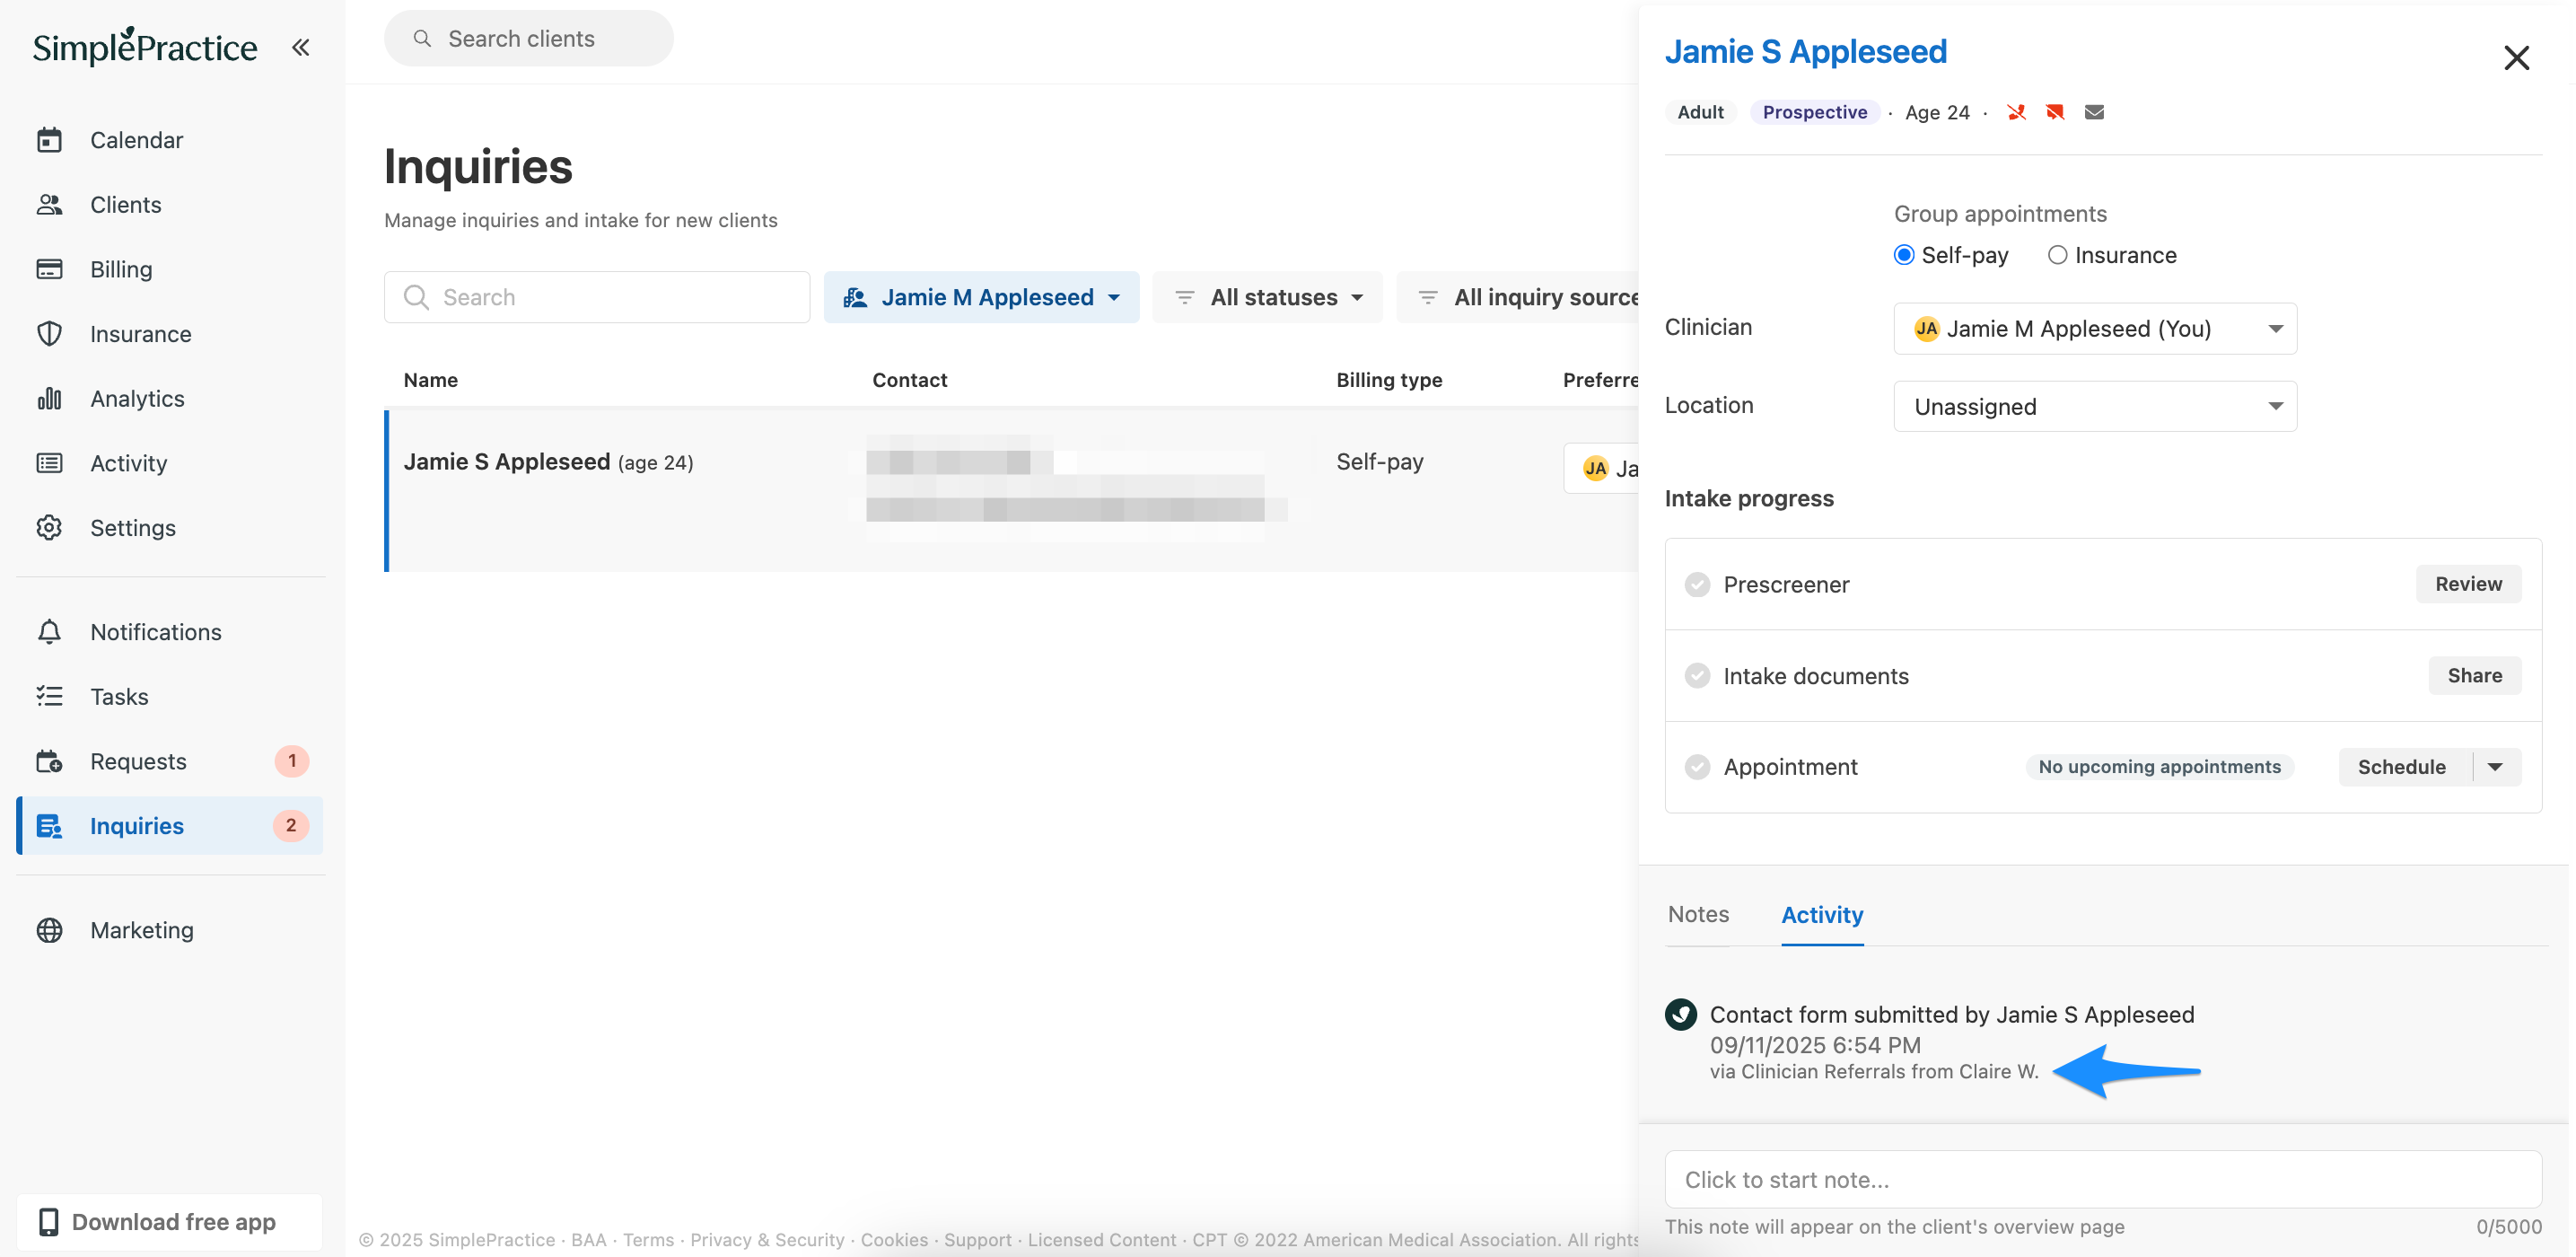Image resolution: width=2576 pixels, height=1257 pixels.
Task: Select the SimplePractice logo
Action: [145, 46]
